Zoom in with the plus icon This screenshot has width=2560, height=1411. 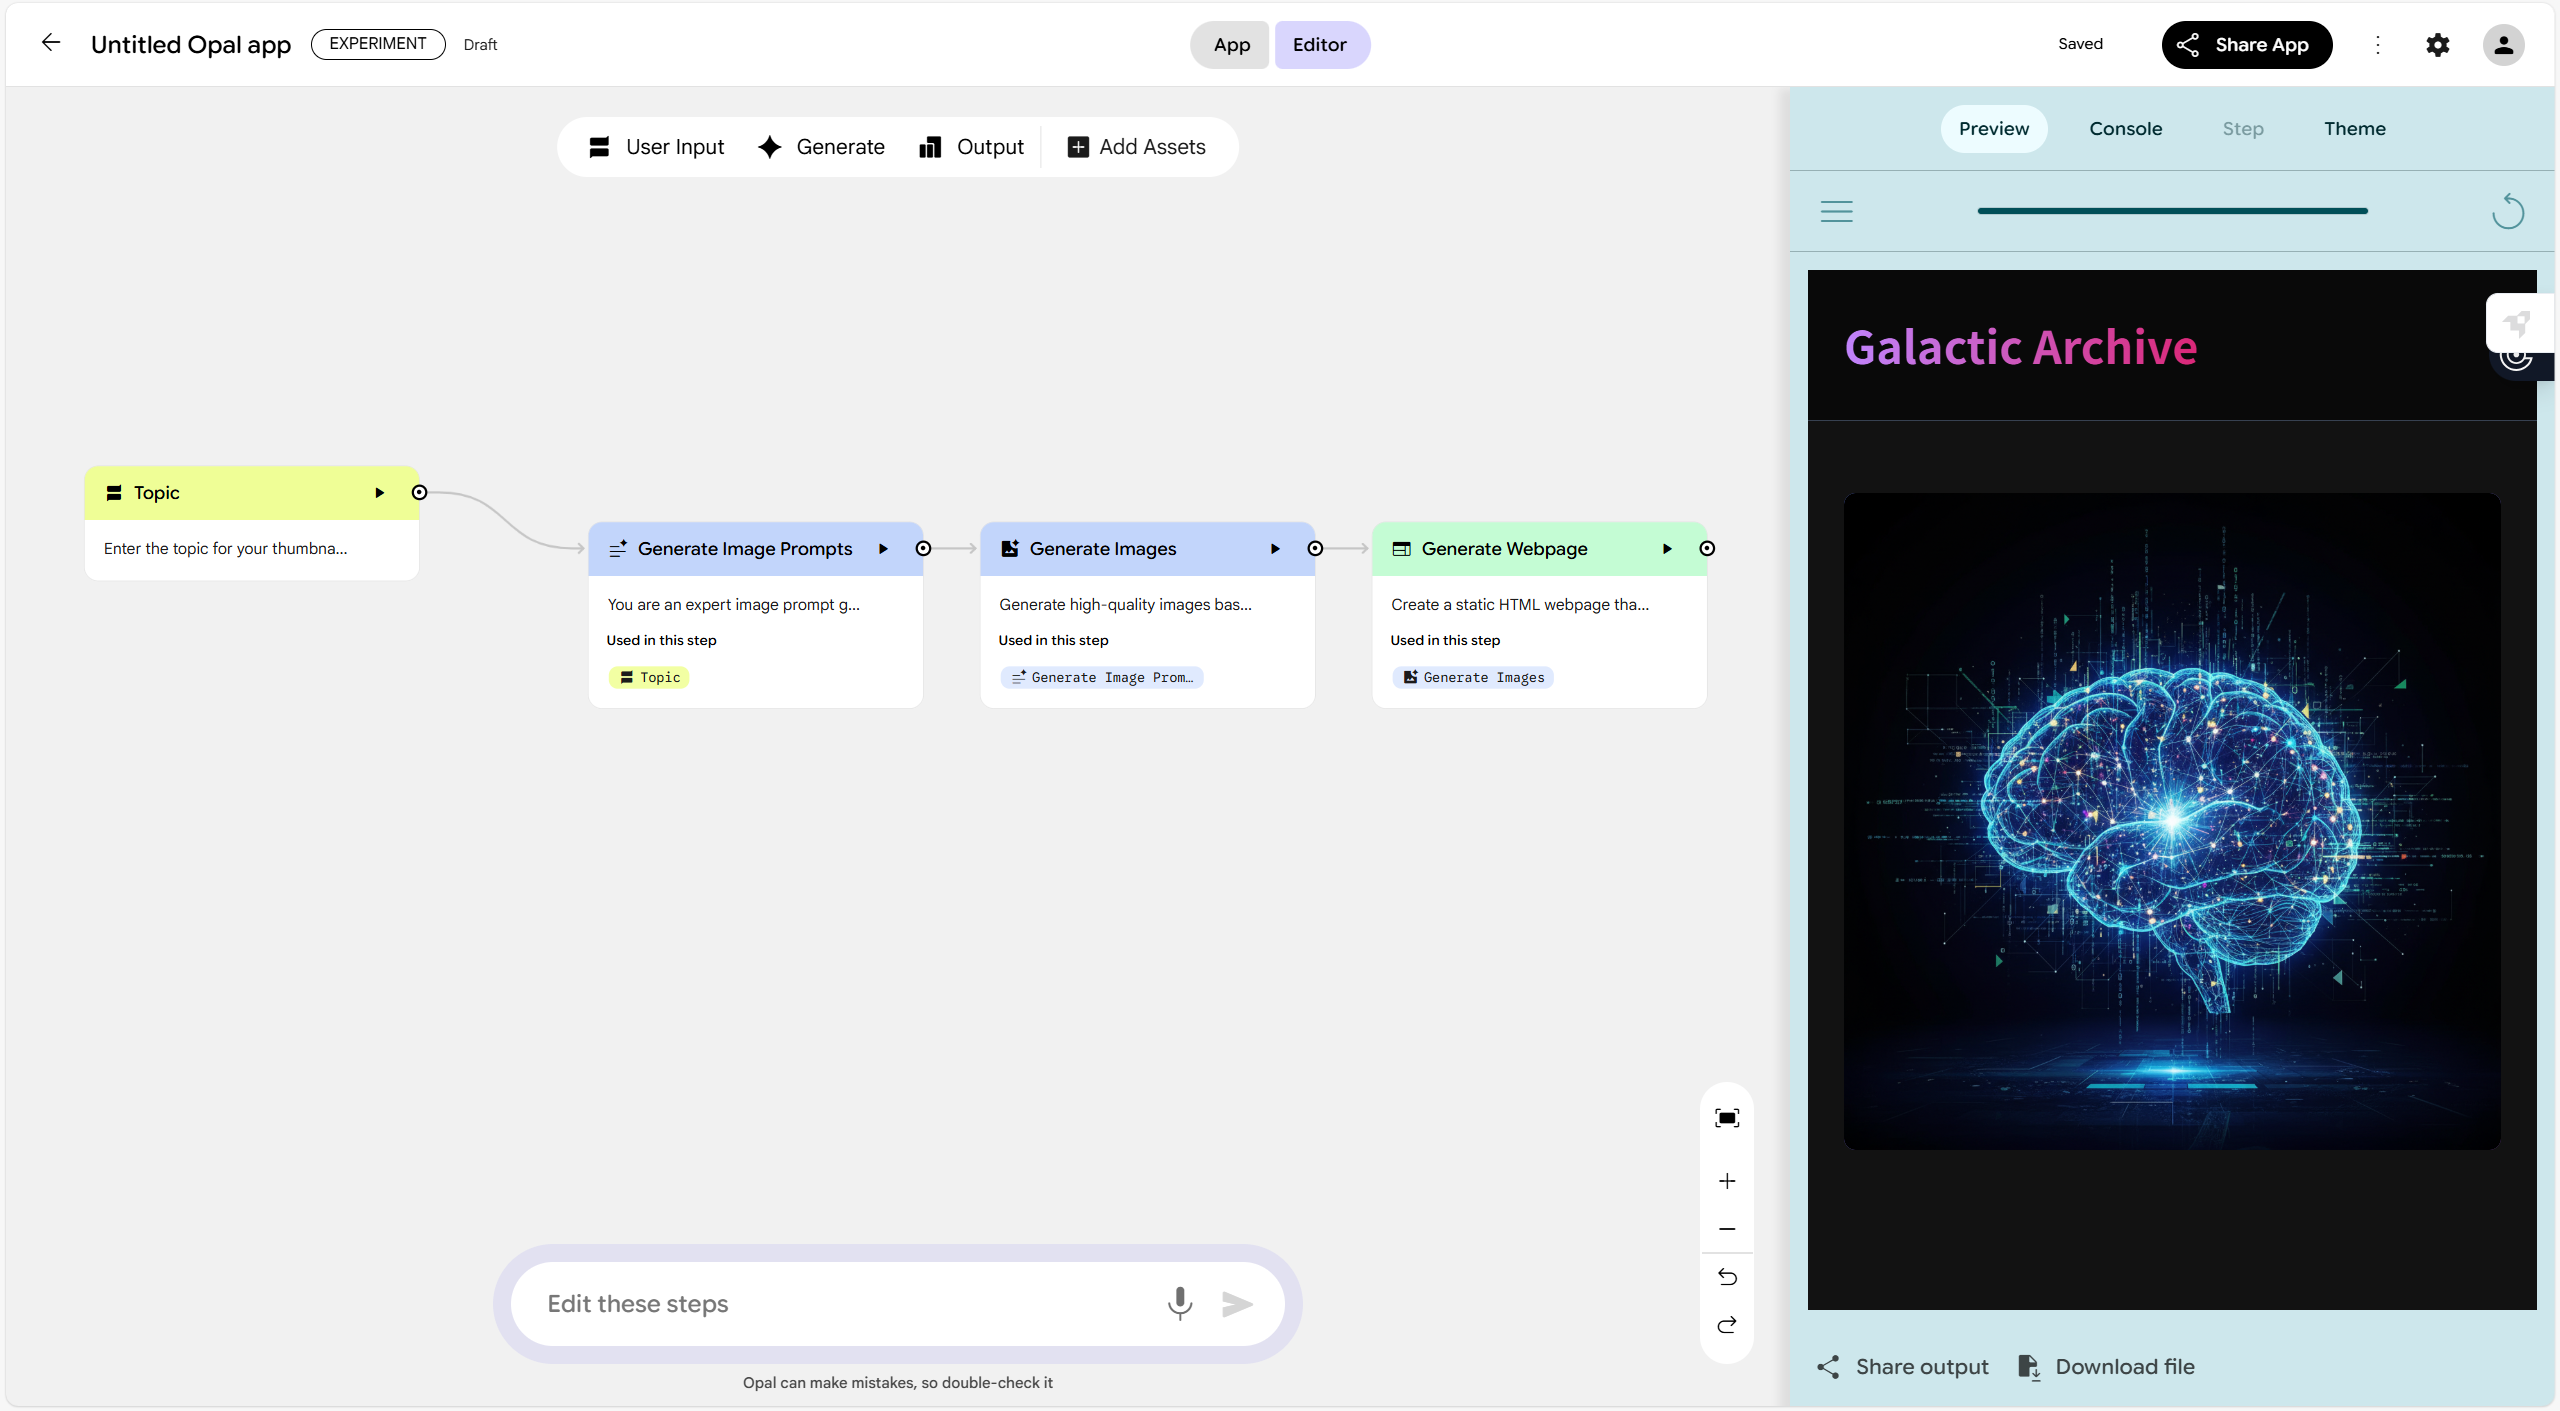1727,1181
